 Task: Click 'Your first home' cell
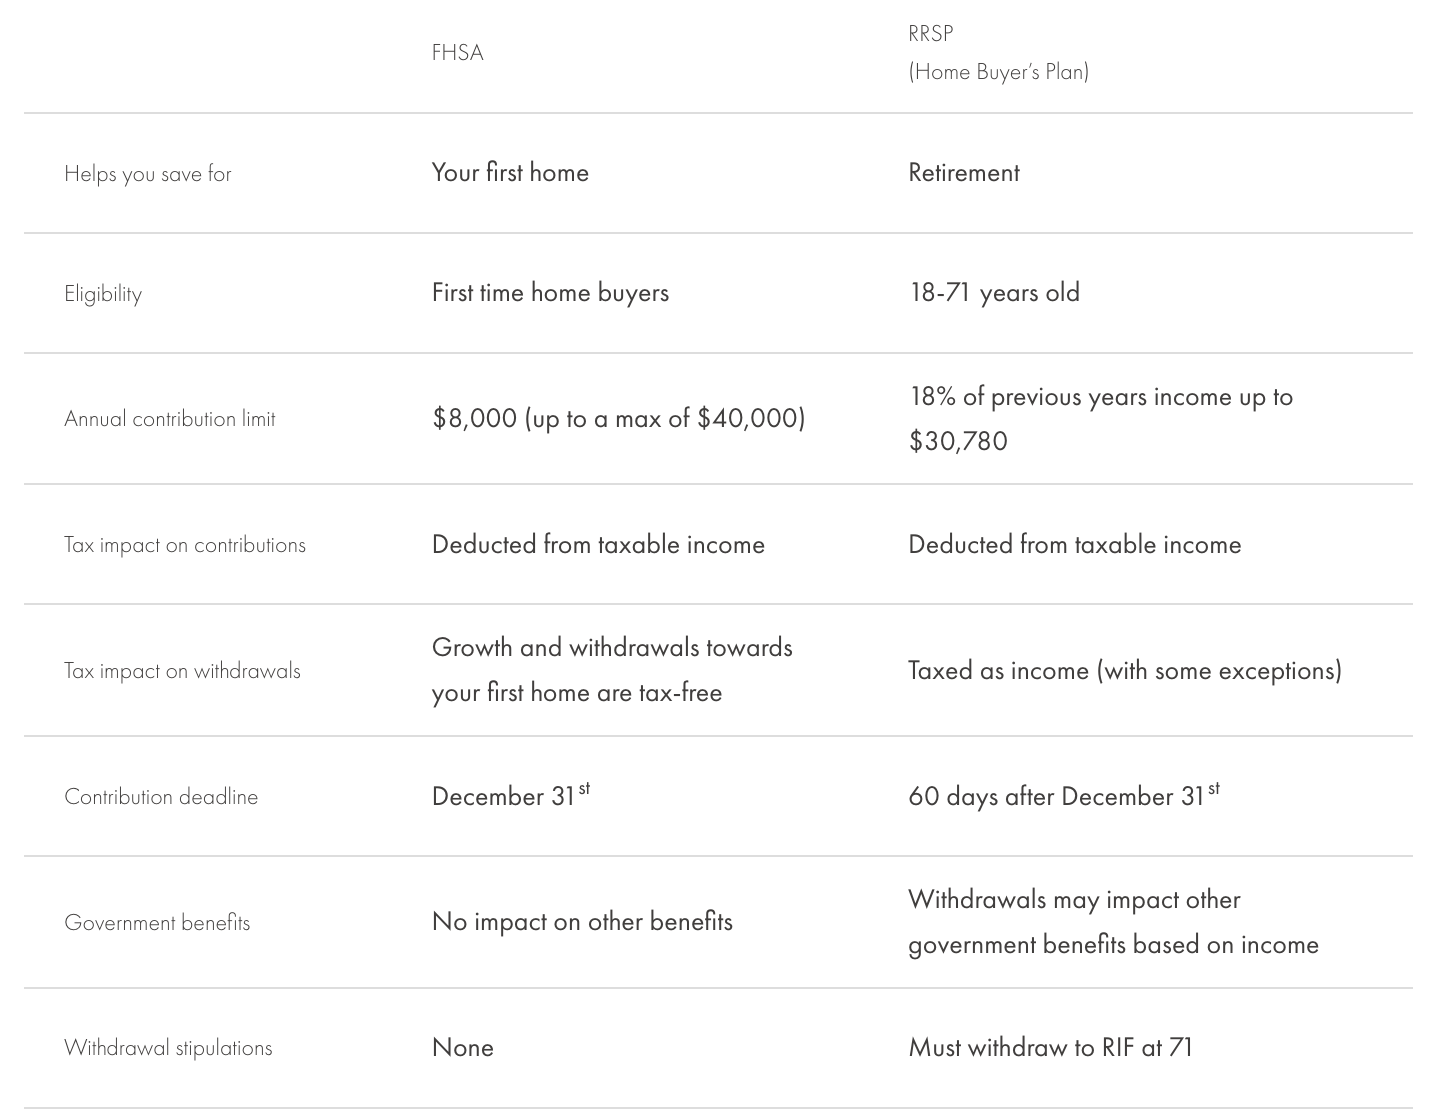(510, 173)
